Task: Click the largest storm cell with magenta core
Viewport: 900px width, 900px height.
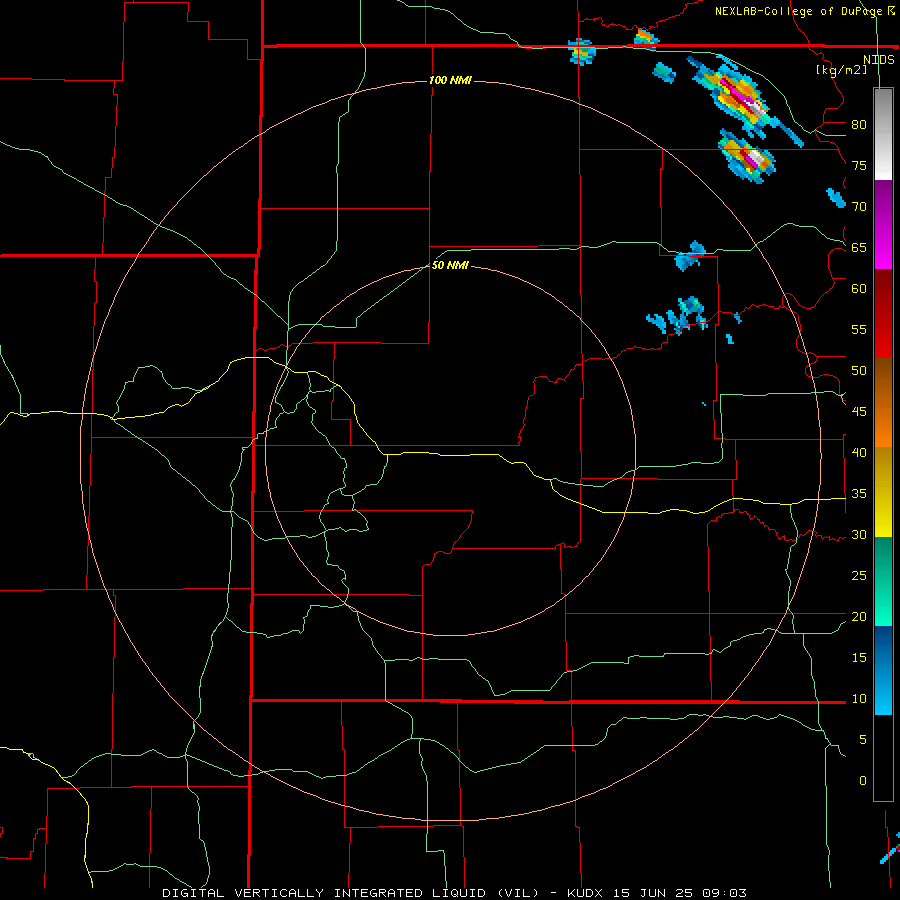Action: tap(740, 99)
